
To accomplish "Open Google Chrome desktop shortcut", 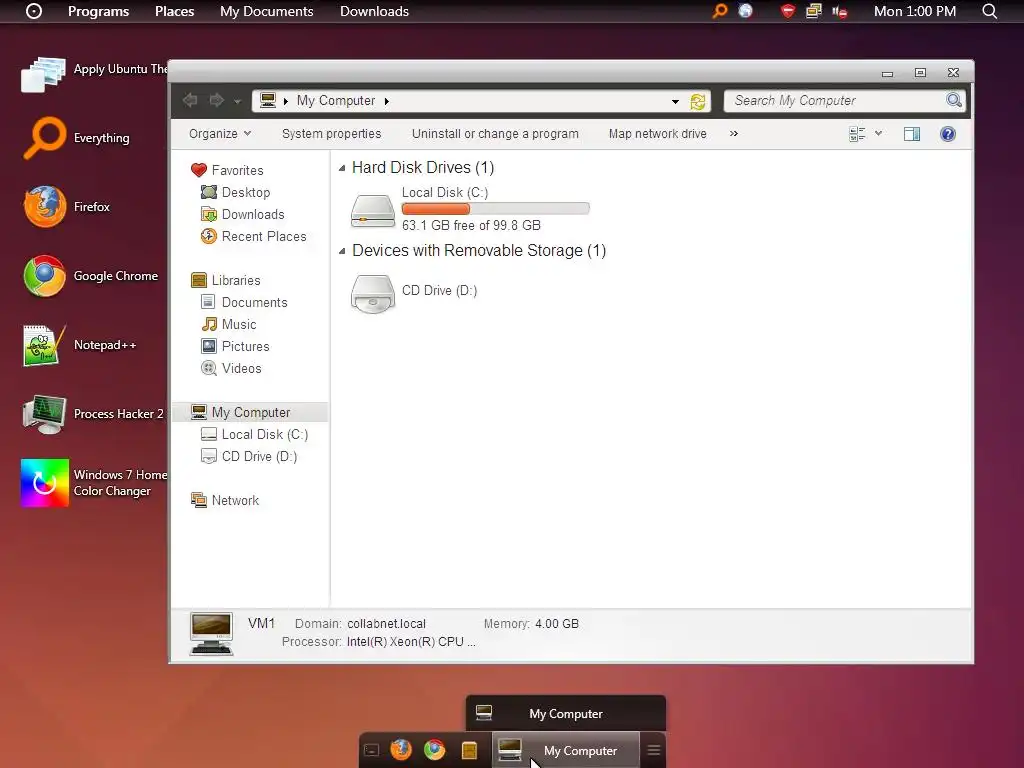I will click(44, 276).
